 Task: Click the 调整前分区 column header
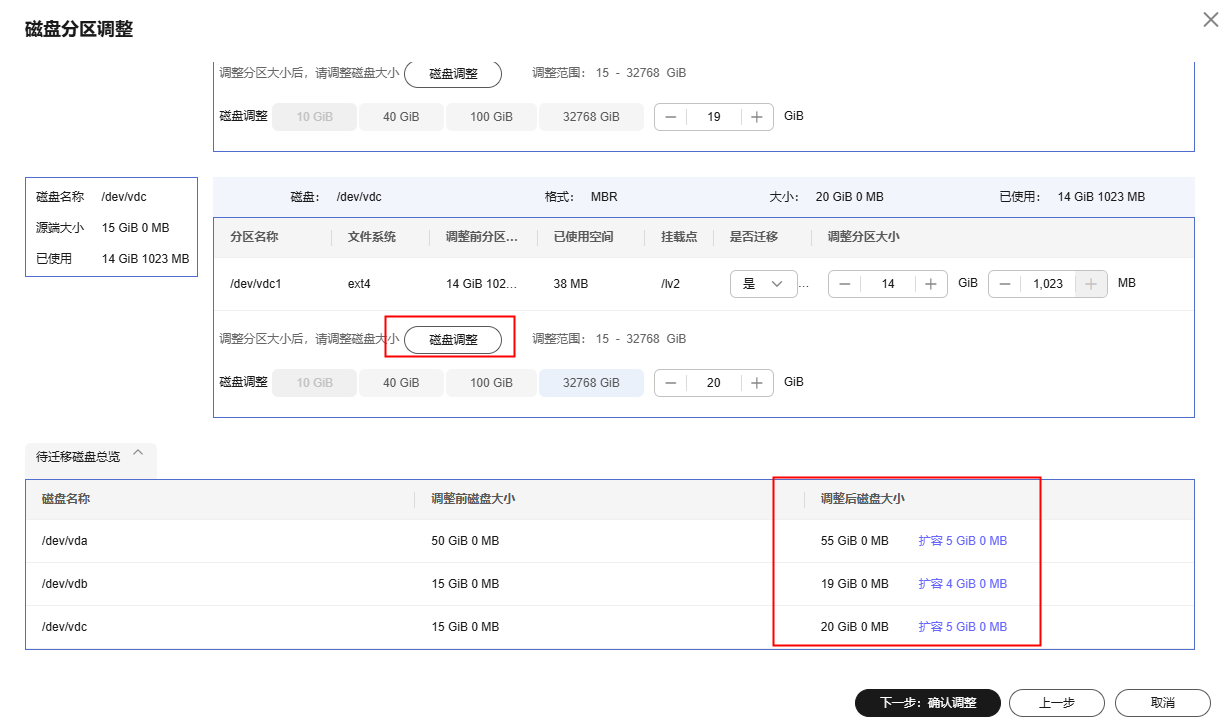click(x=482, y=237)
